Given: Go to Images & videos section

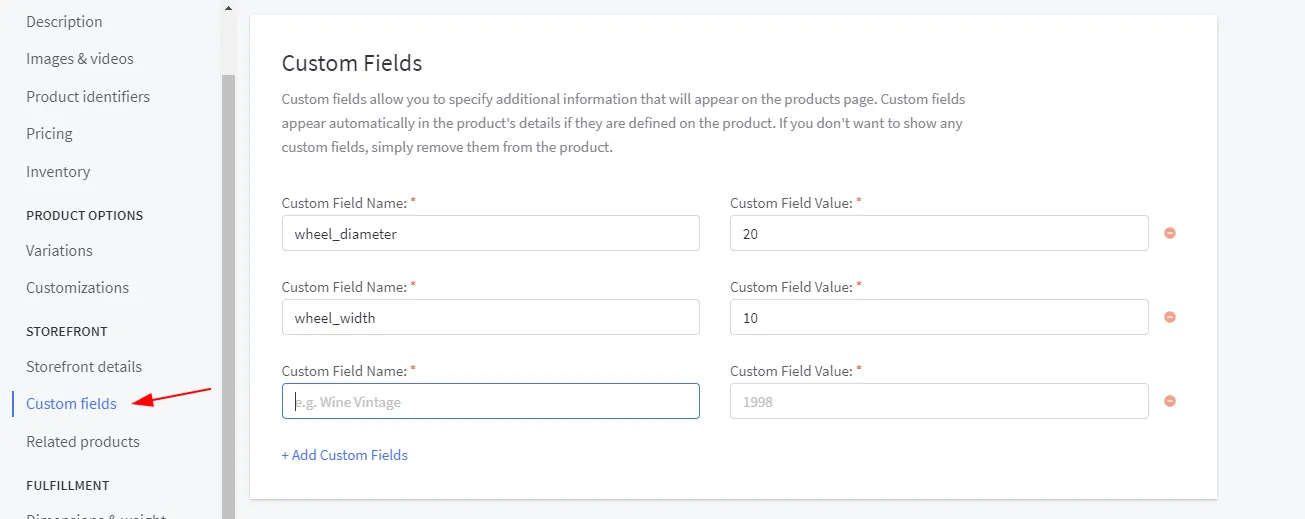Looking at the screenshot, I should point(80,59).
